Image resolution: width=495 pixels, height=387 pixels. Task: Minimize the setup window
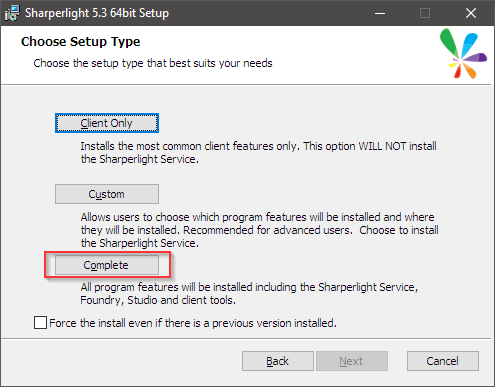pos(380,13)
